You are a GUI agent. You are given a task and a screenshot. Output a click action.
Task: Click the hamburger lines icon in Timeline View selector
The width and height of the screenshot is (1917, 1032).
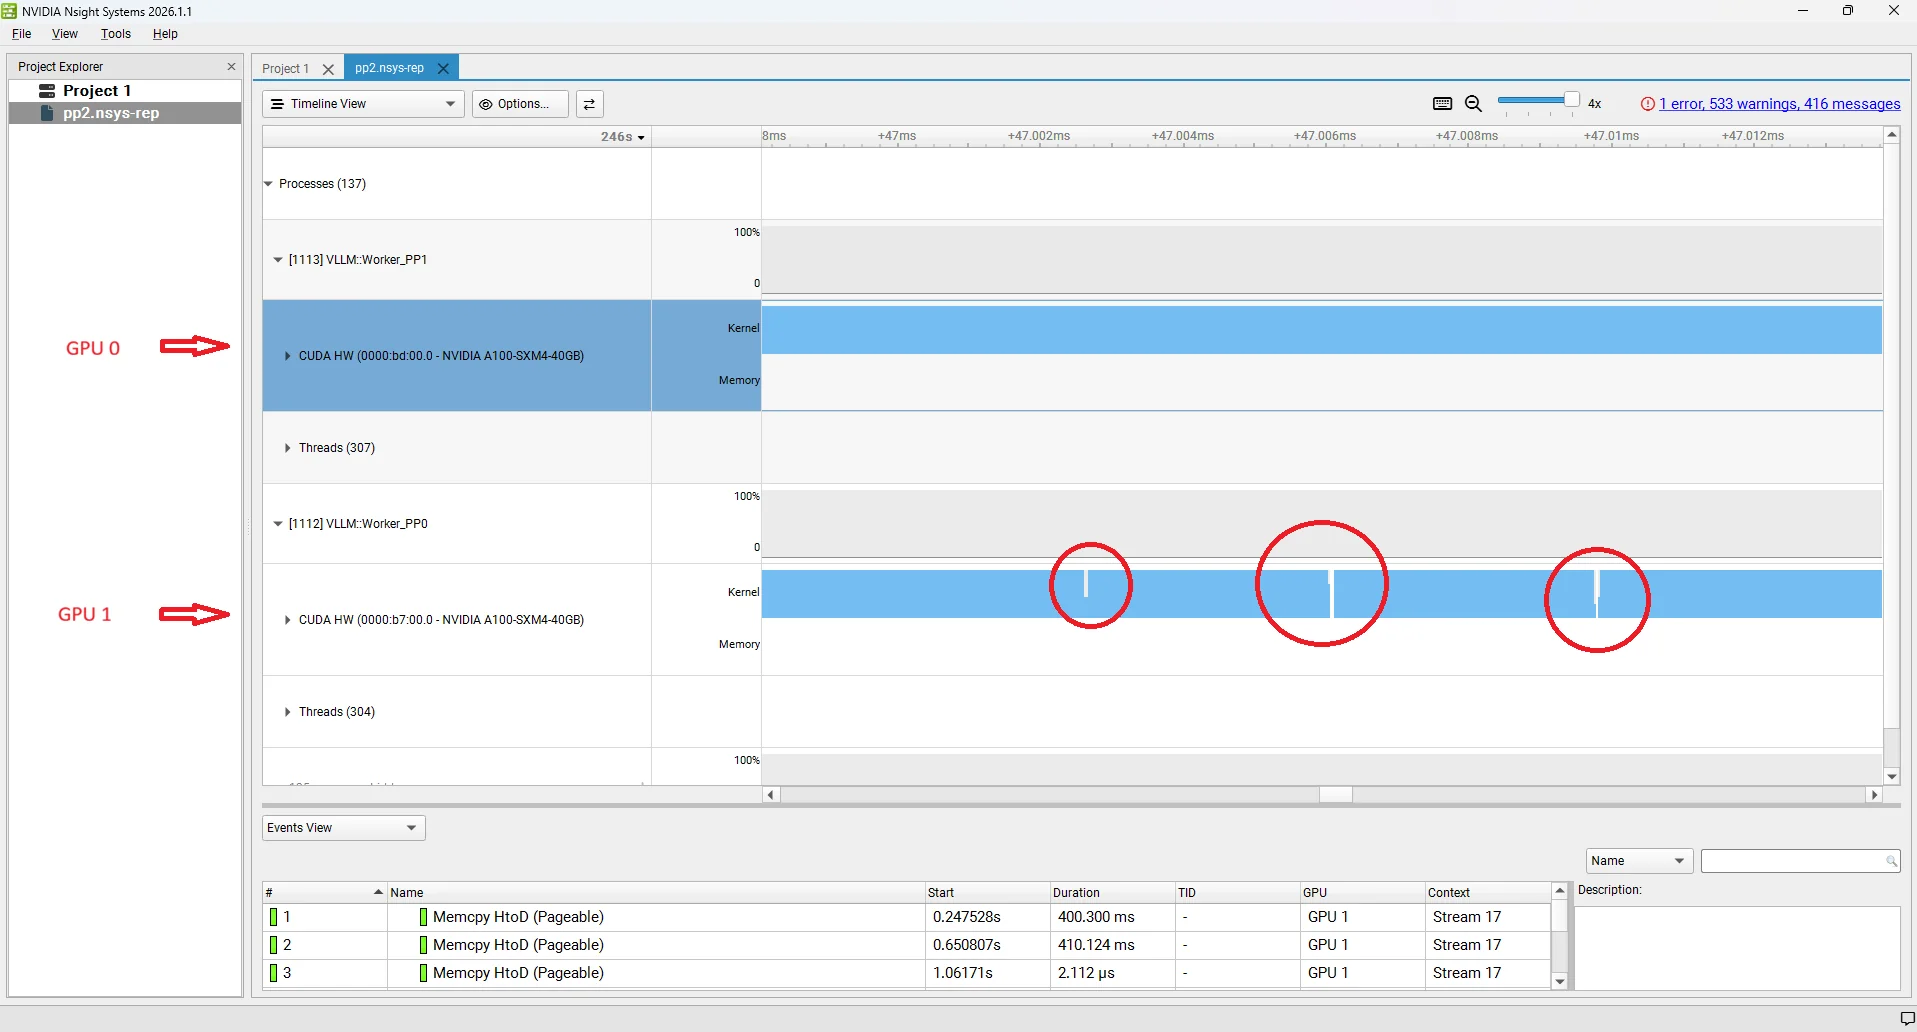click(x=277, y=104)
